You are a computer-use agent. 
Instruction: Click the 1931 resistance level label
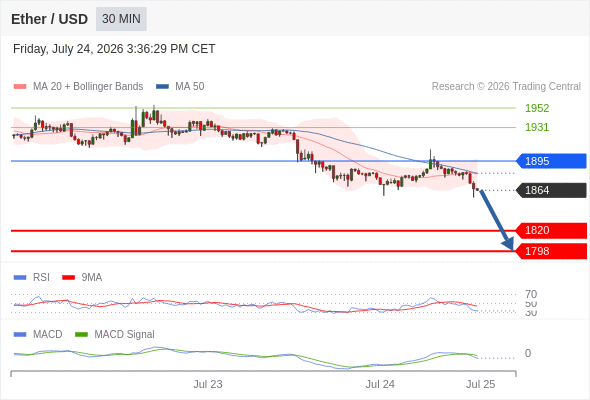pyautogui.click(x=537, y=127)
